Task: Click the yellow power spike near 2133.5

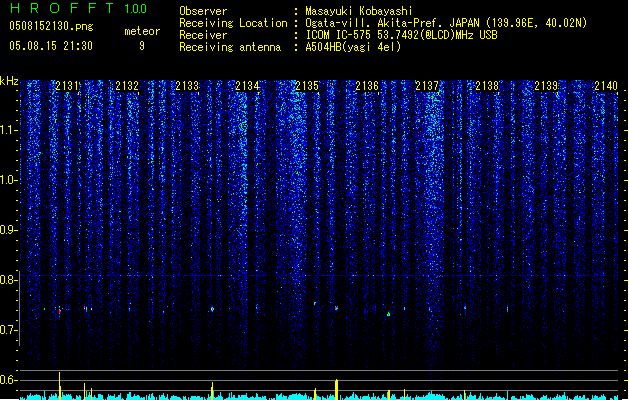Action: (212, 391)
